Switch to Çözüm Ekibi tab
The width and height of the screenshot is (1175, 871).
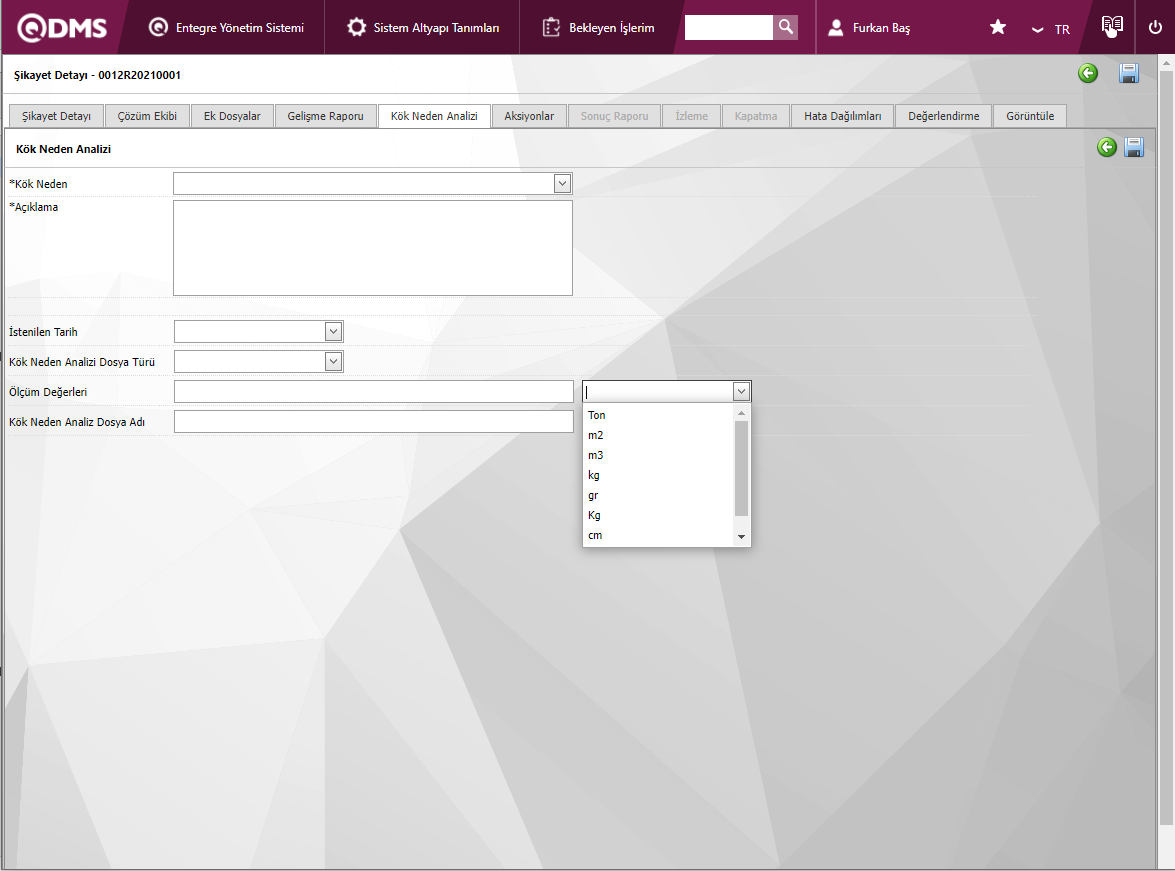point(147,116)
